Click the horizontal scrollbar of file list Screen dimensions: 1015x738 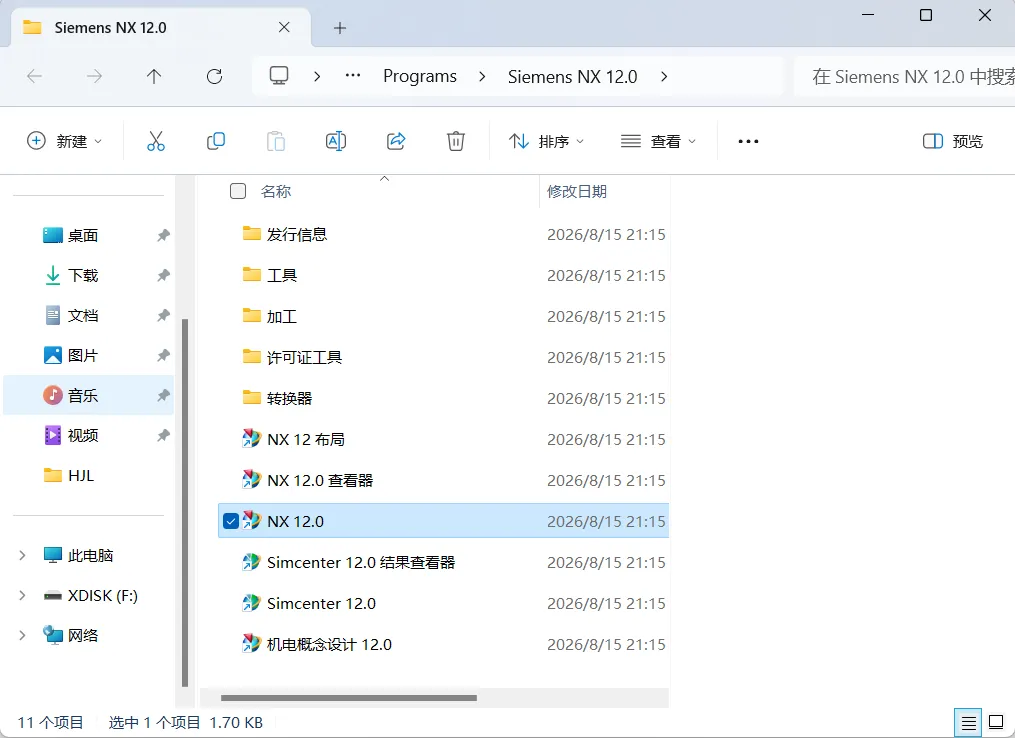coord(349,698)
